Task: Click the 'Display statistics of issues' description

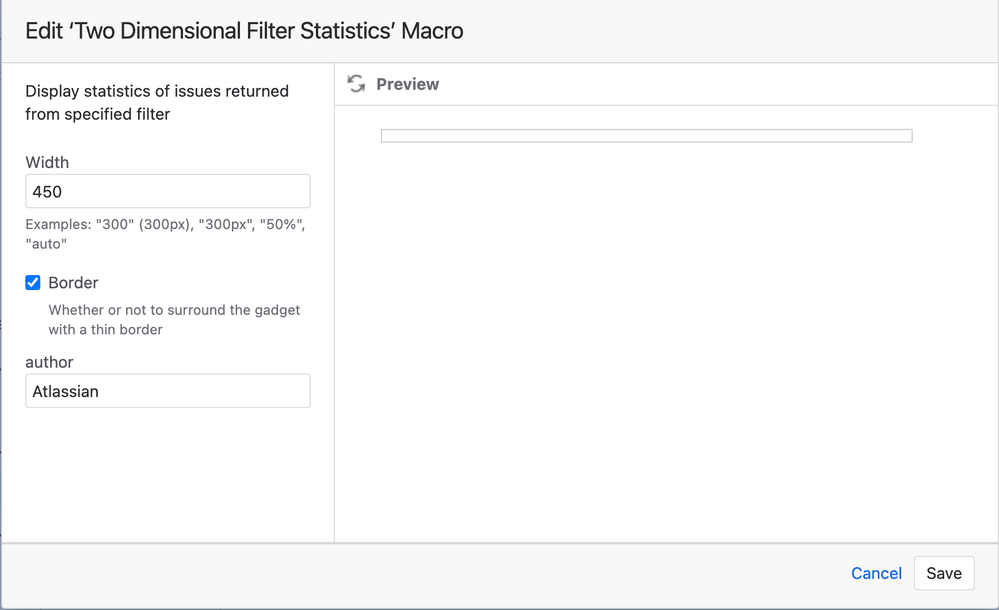Action: [x=157, y=102]
